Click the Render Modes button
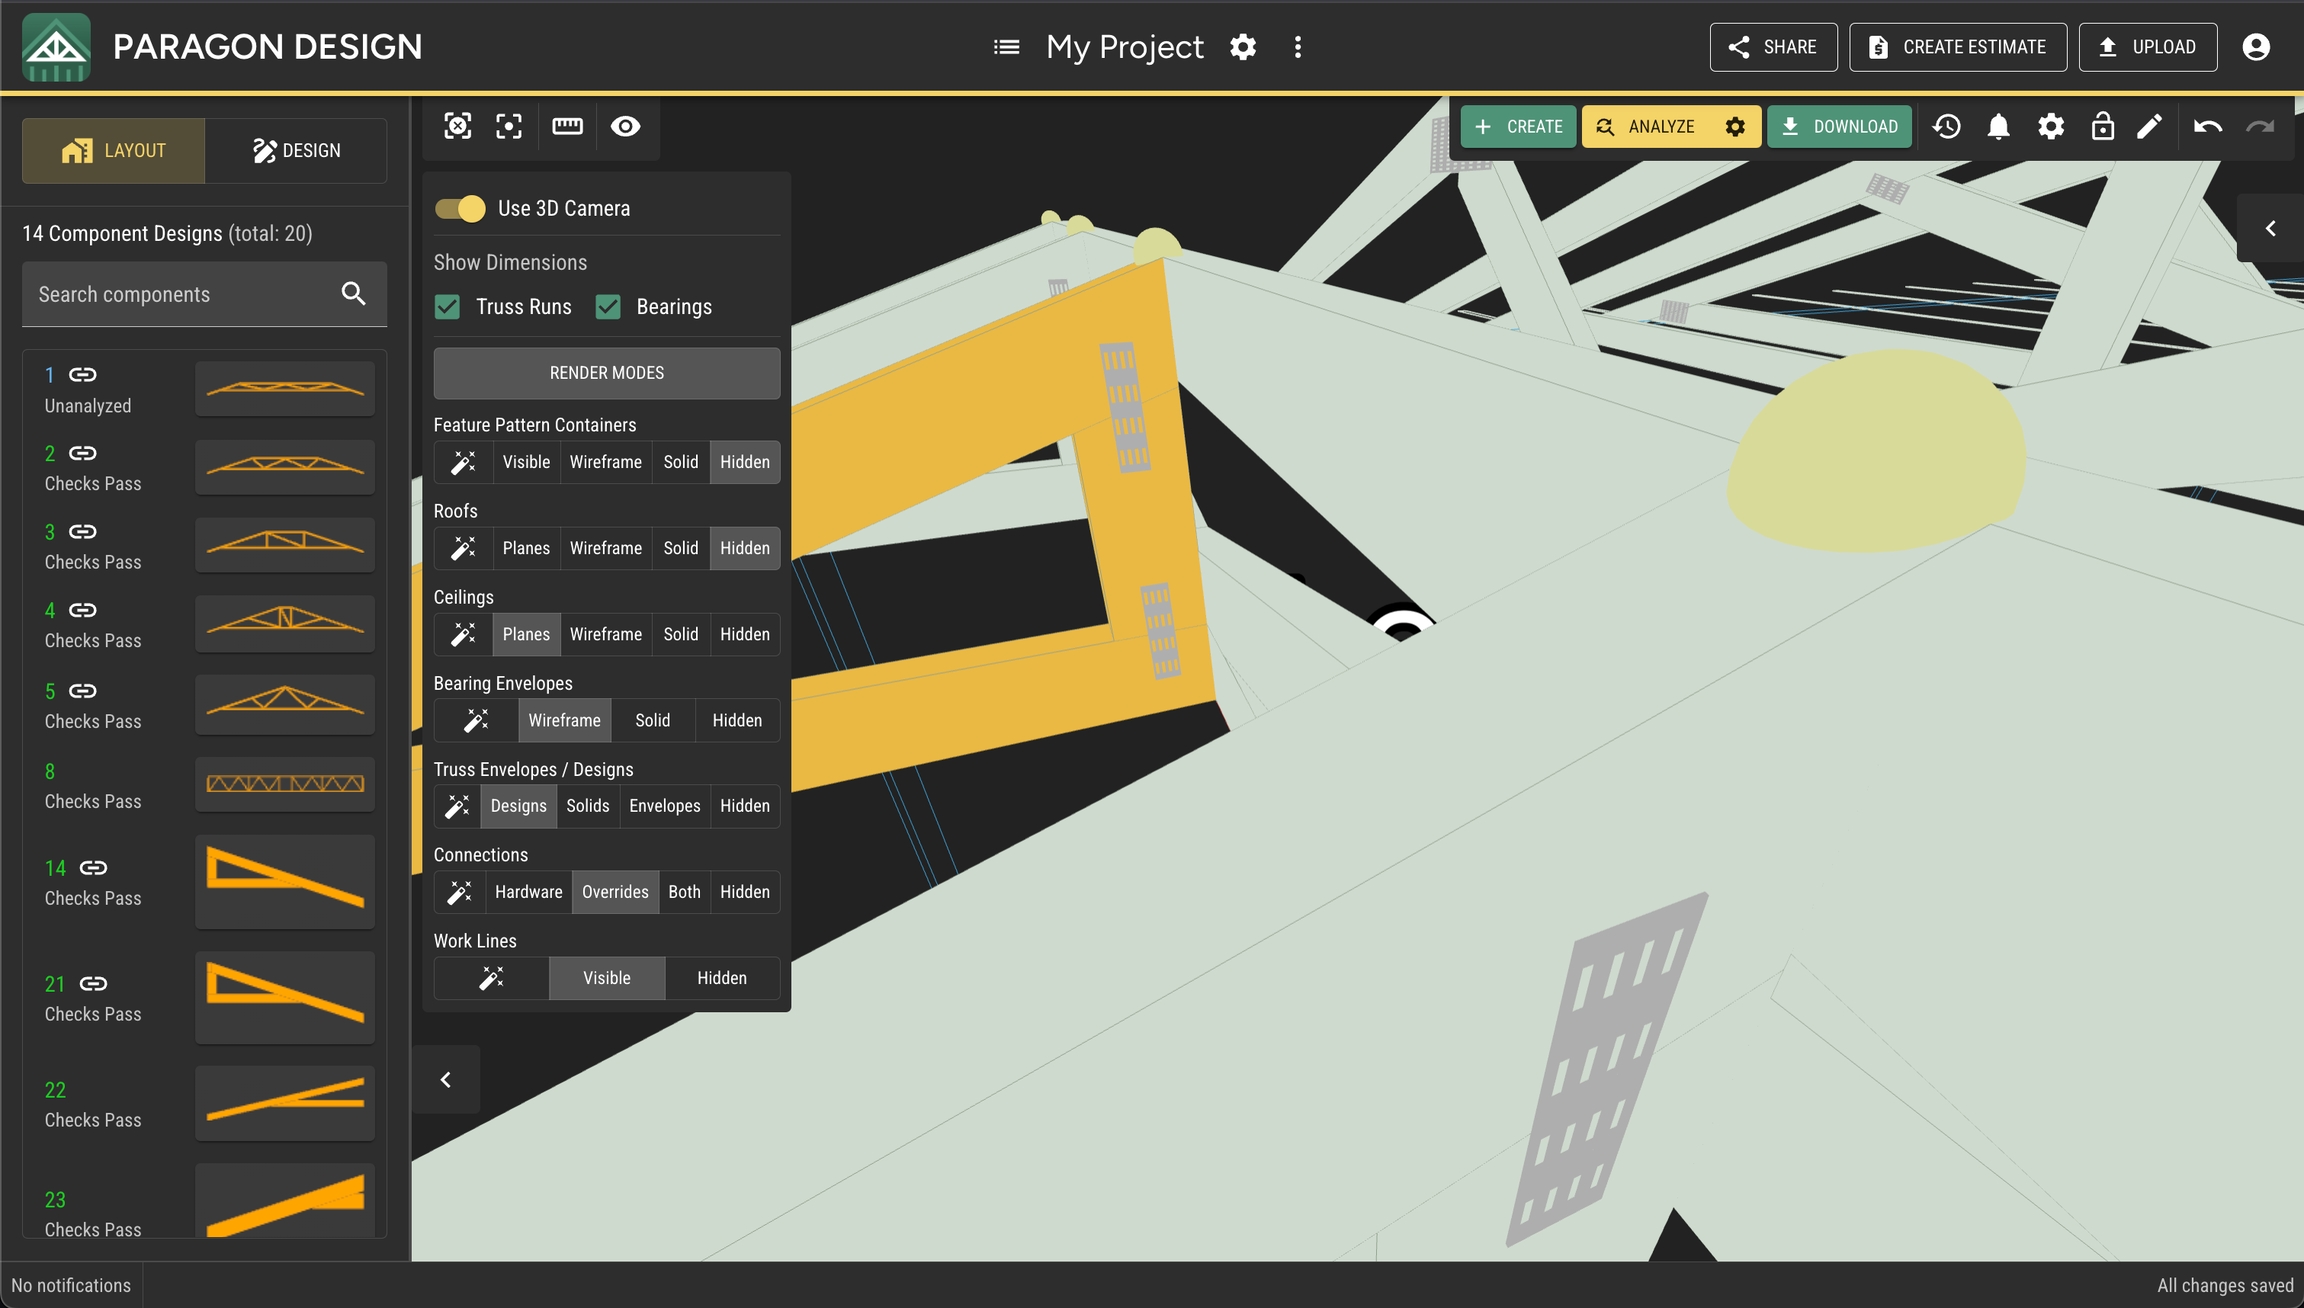The image size is (2304, 1308). (606, 373)
